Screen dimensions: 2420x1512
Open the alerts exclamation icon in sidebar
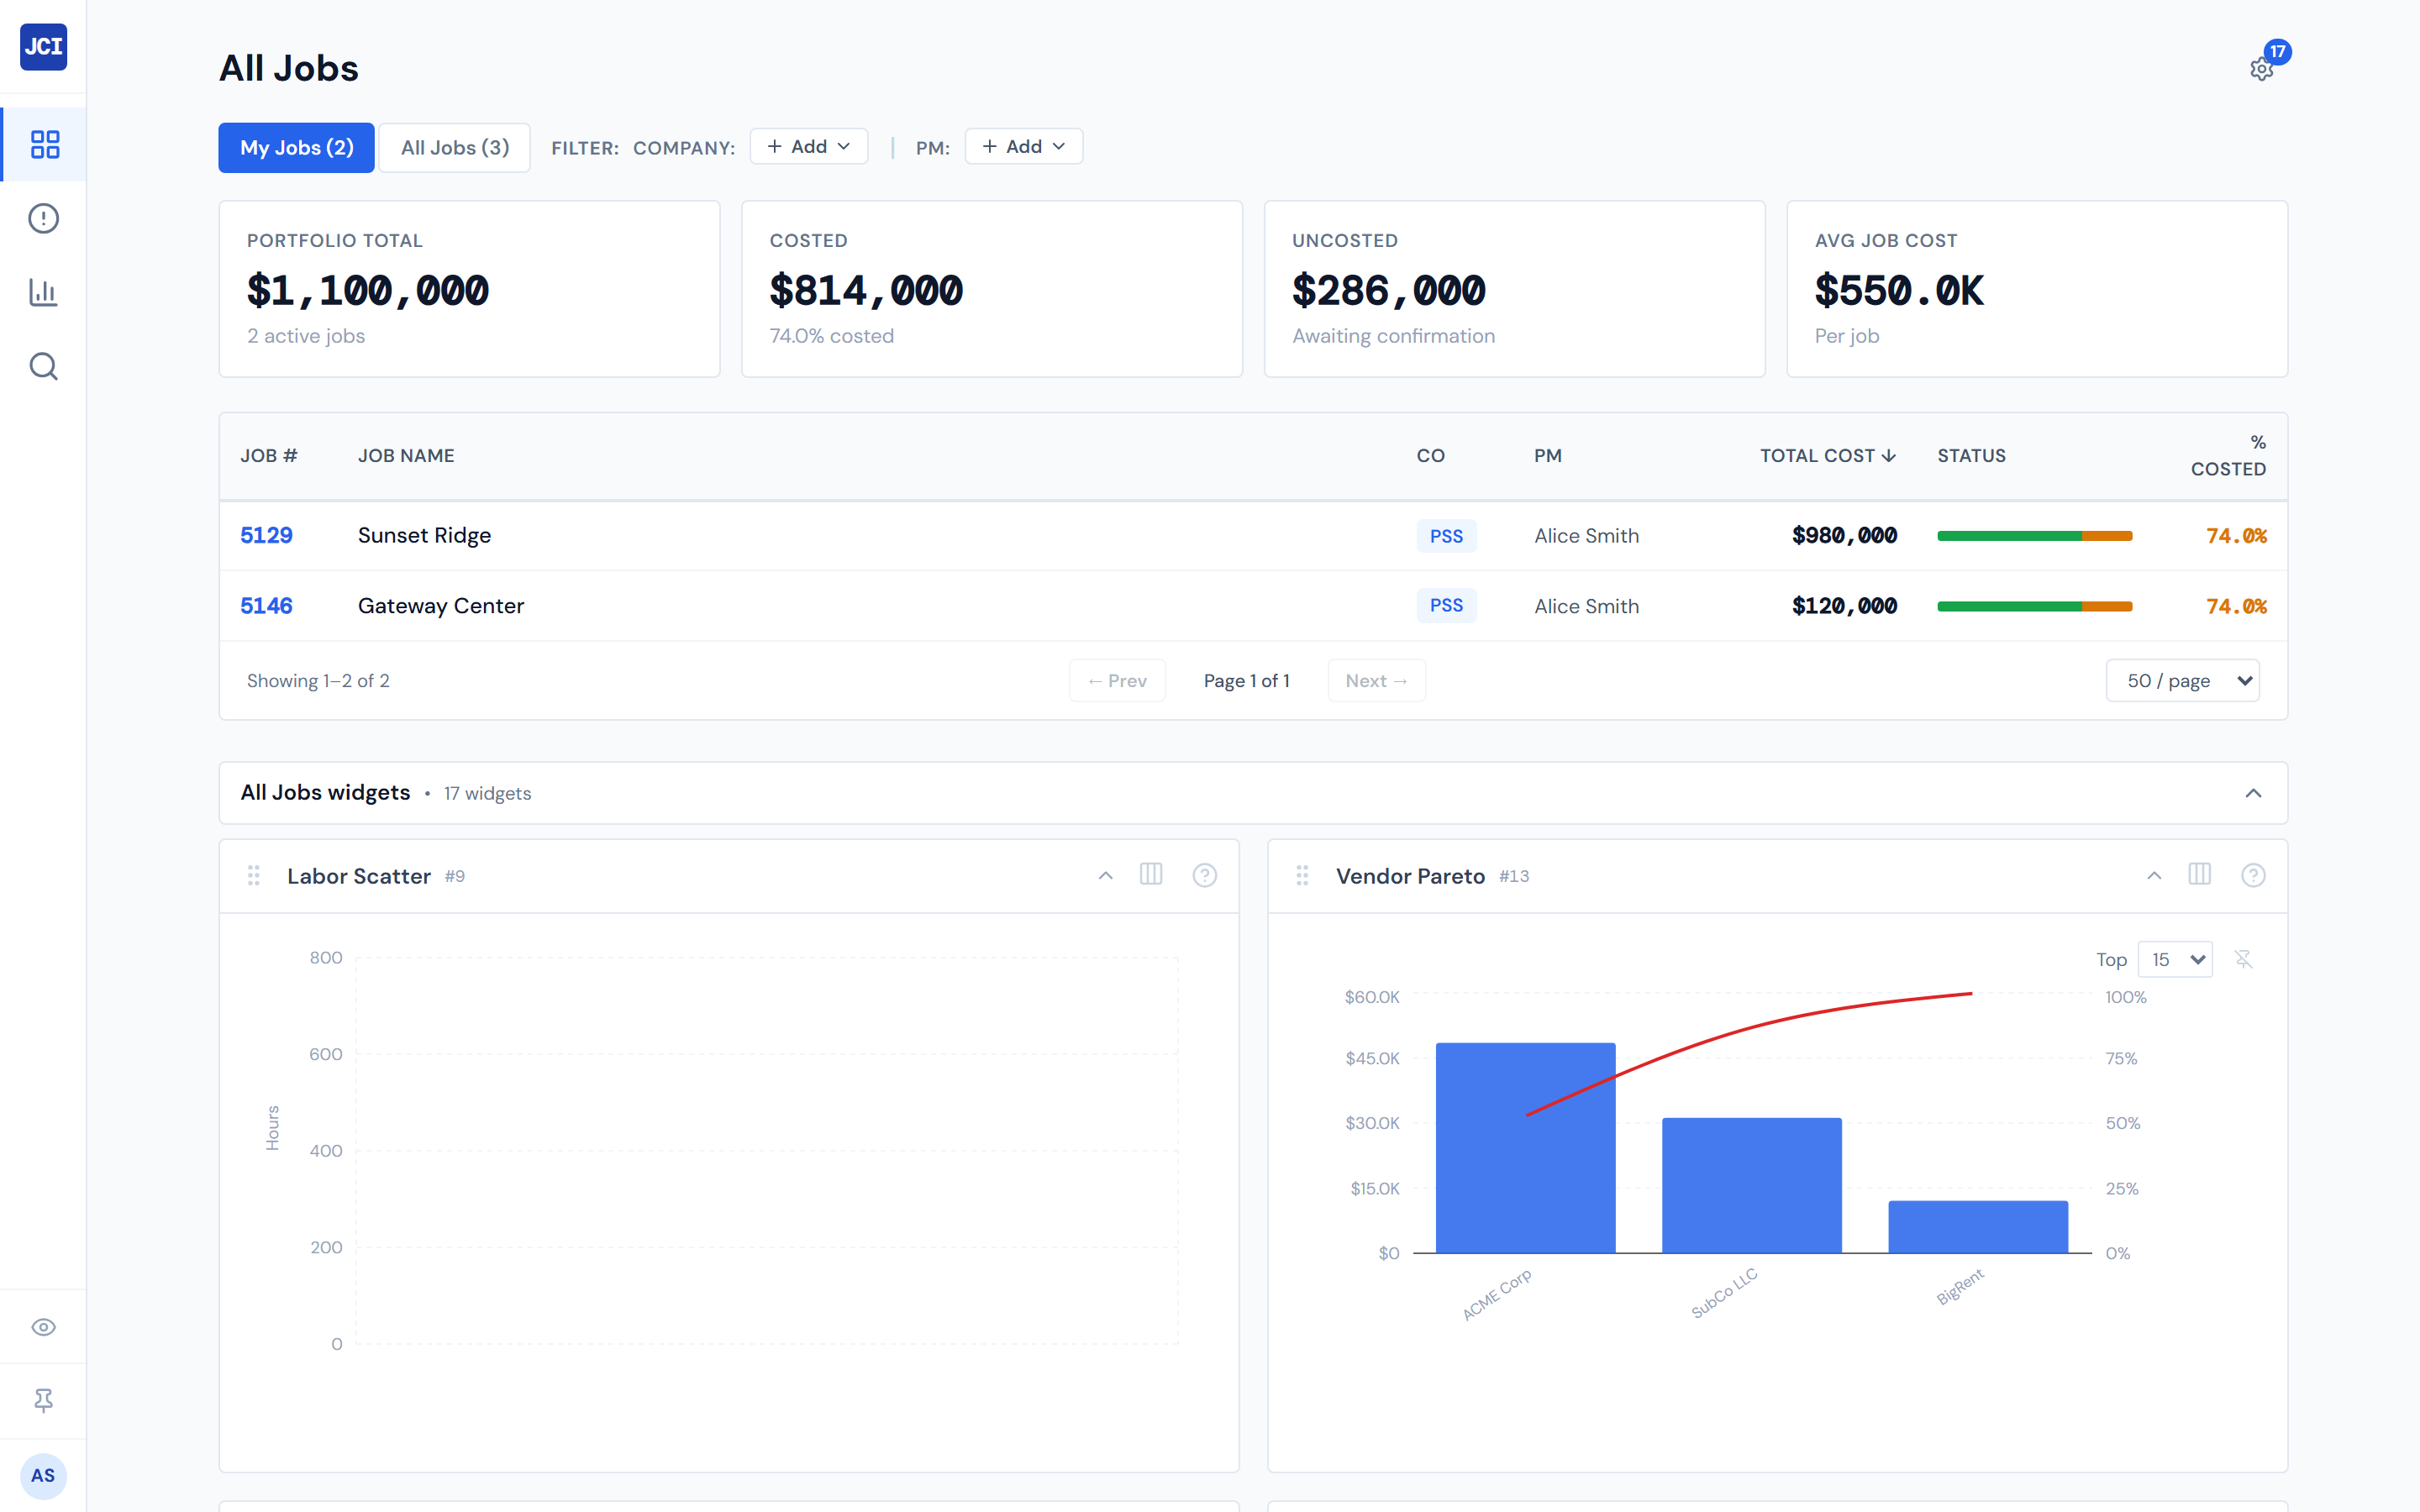click(44, 218)
